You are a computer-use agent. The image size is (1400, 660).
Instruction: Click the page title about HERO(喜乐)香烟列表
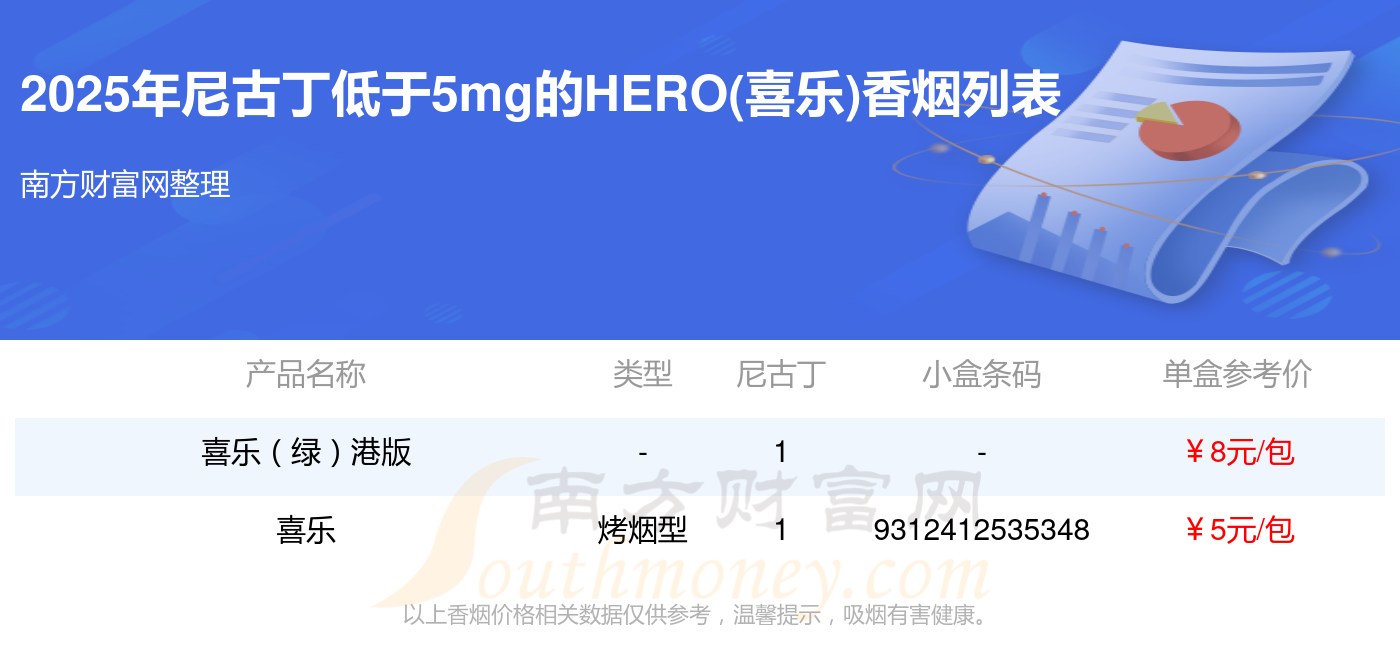(540, 97)
